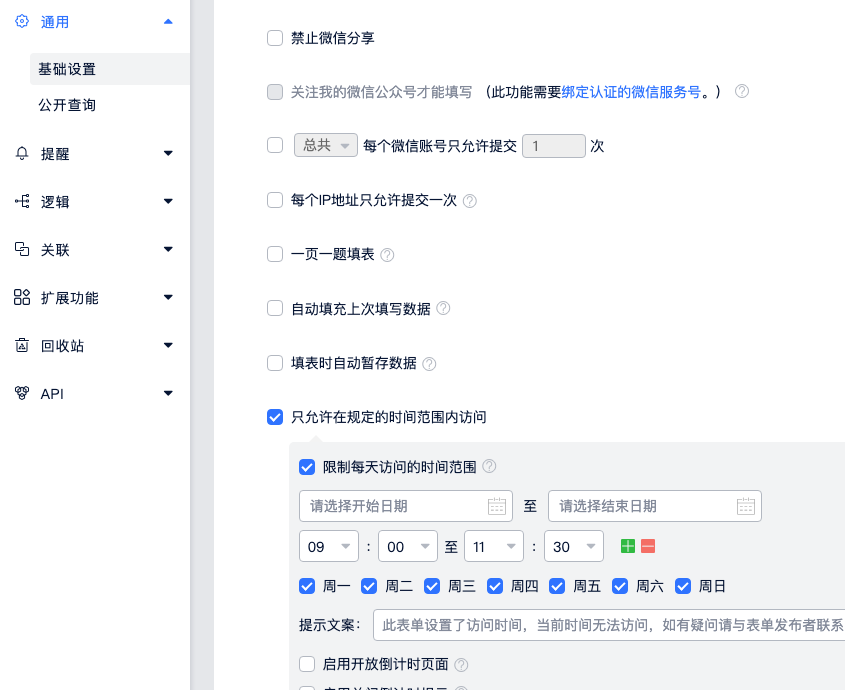Click the green add time range icon
Image resolution: width=845 pixels, height=690 pixels.
tap(628, 546)
